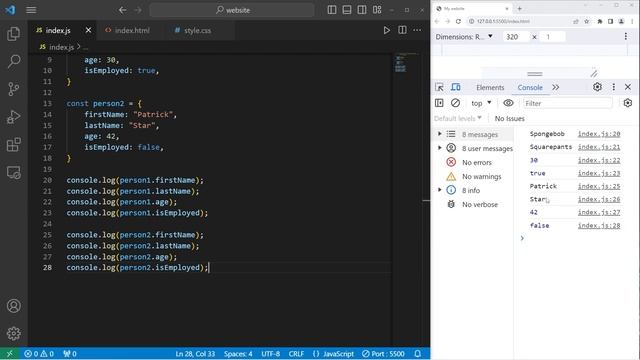Toggle the bottom panel from the title bar
The width and height of the screenshot is (640, 360).
click(347, 10)
